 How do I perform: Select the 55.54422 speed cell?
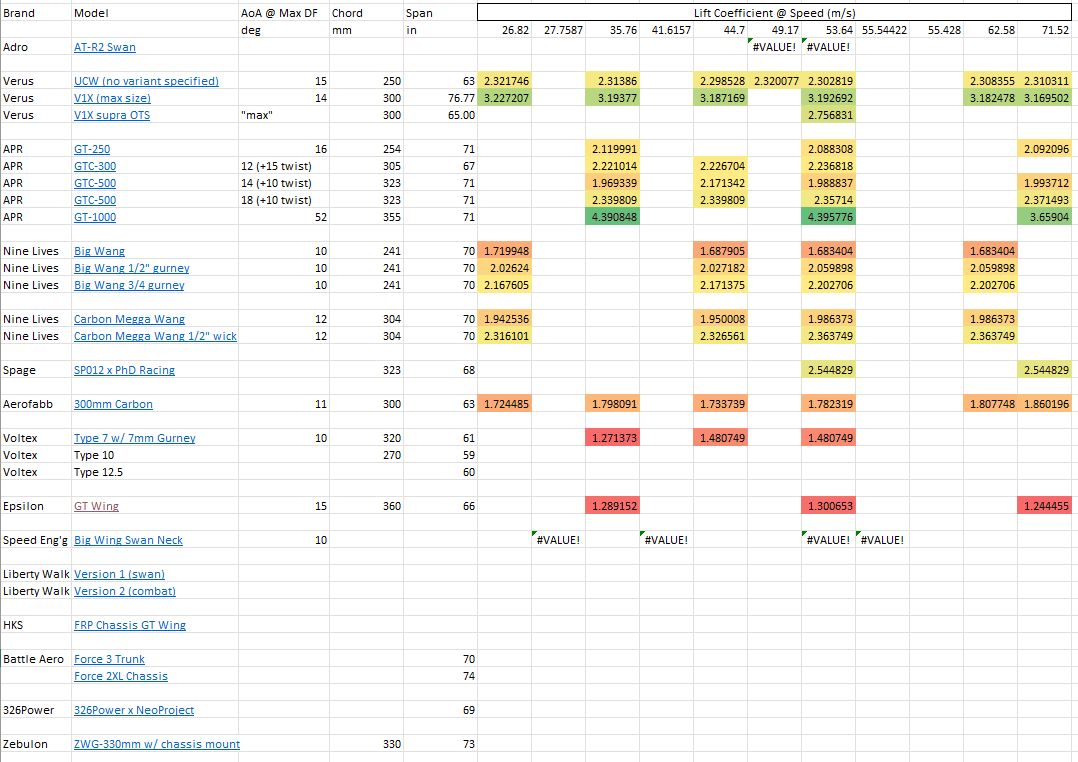pyautogui.click(x=882, y=30)
